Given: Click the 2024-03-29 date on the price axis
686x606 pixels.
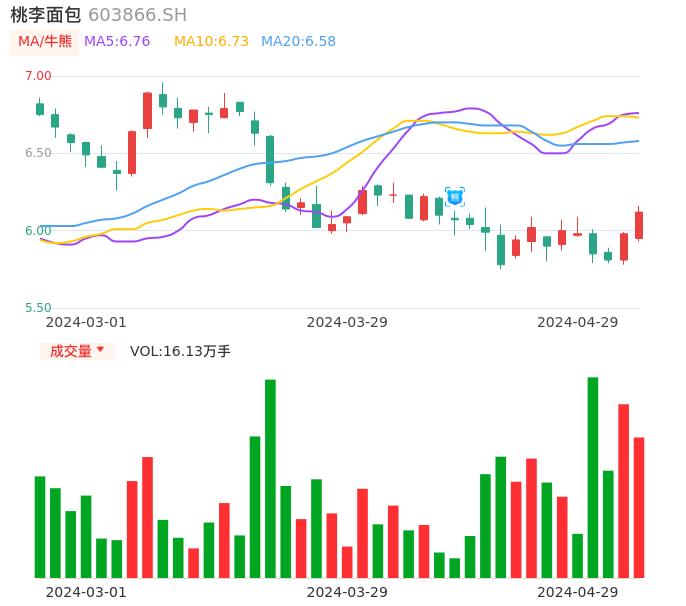Looking at the screenshot, I should (347, 322).
